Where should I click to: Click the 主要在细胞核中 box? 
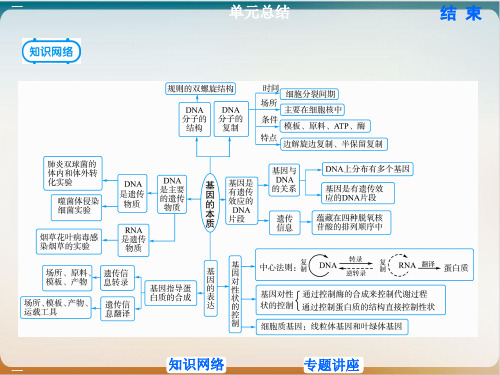(313, 110)
